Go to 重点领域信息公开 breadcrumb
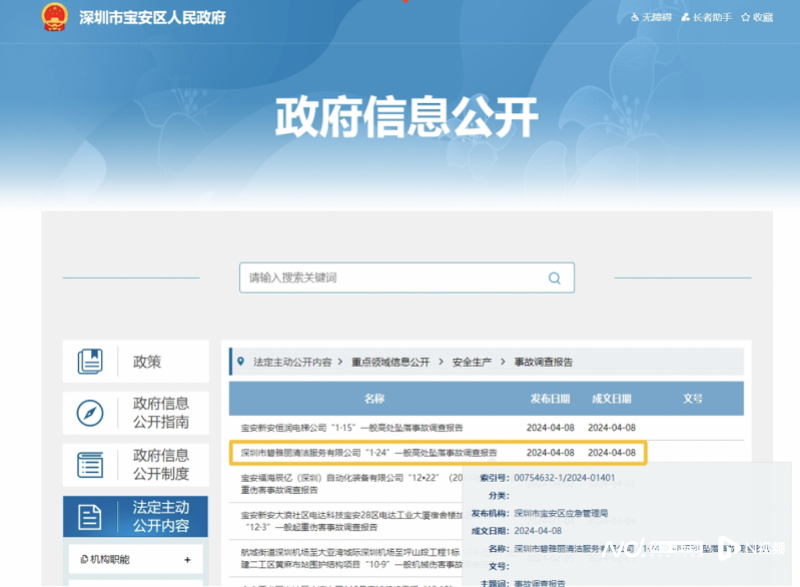Screen dimensions: 800x587 point(389,362)
